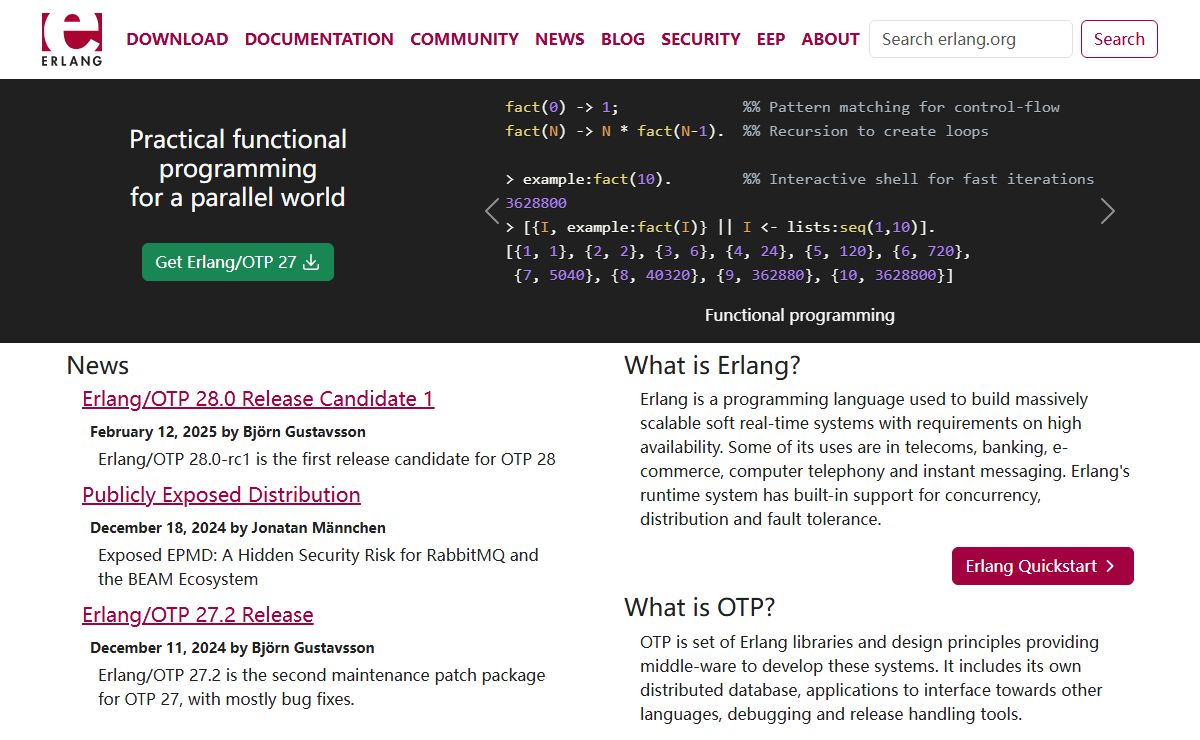Viewport: 1200px width, 740px height.
Task: Click the Erlang logo icon
Action: 71,38
